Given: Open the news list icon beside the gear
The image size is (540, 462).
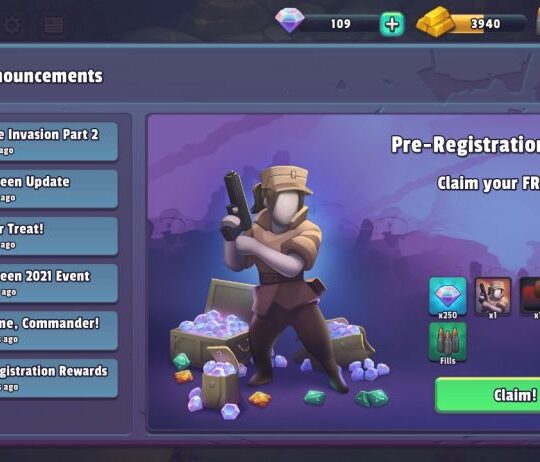Looking at the screenshot, I should (x=54, y=25).
